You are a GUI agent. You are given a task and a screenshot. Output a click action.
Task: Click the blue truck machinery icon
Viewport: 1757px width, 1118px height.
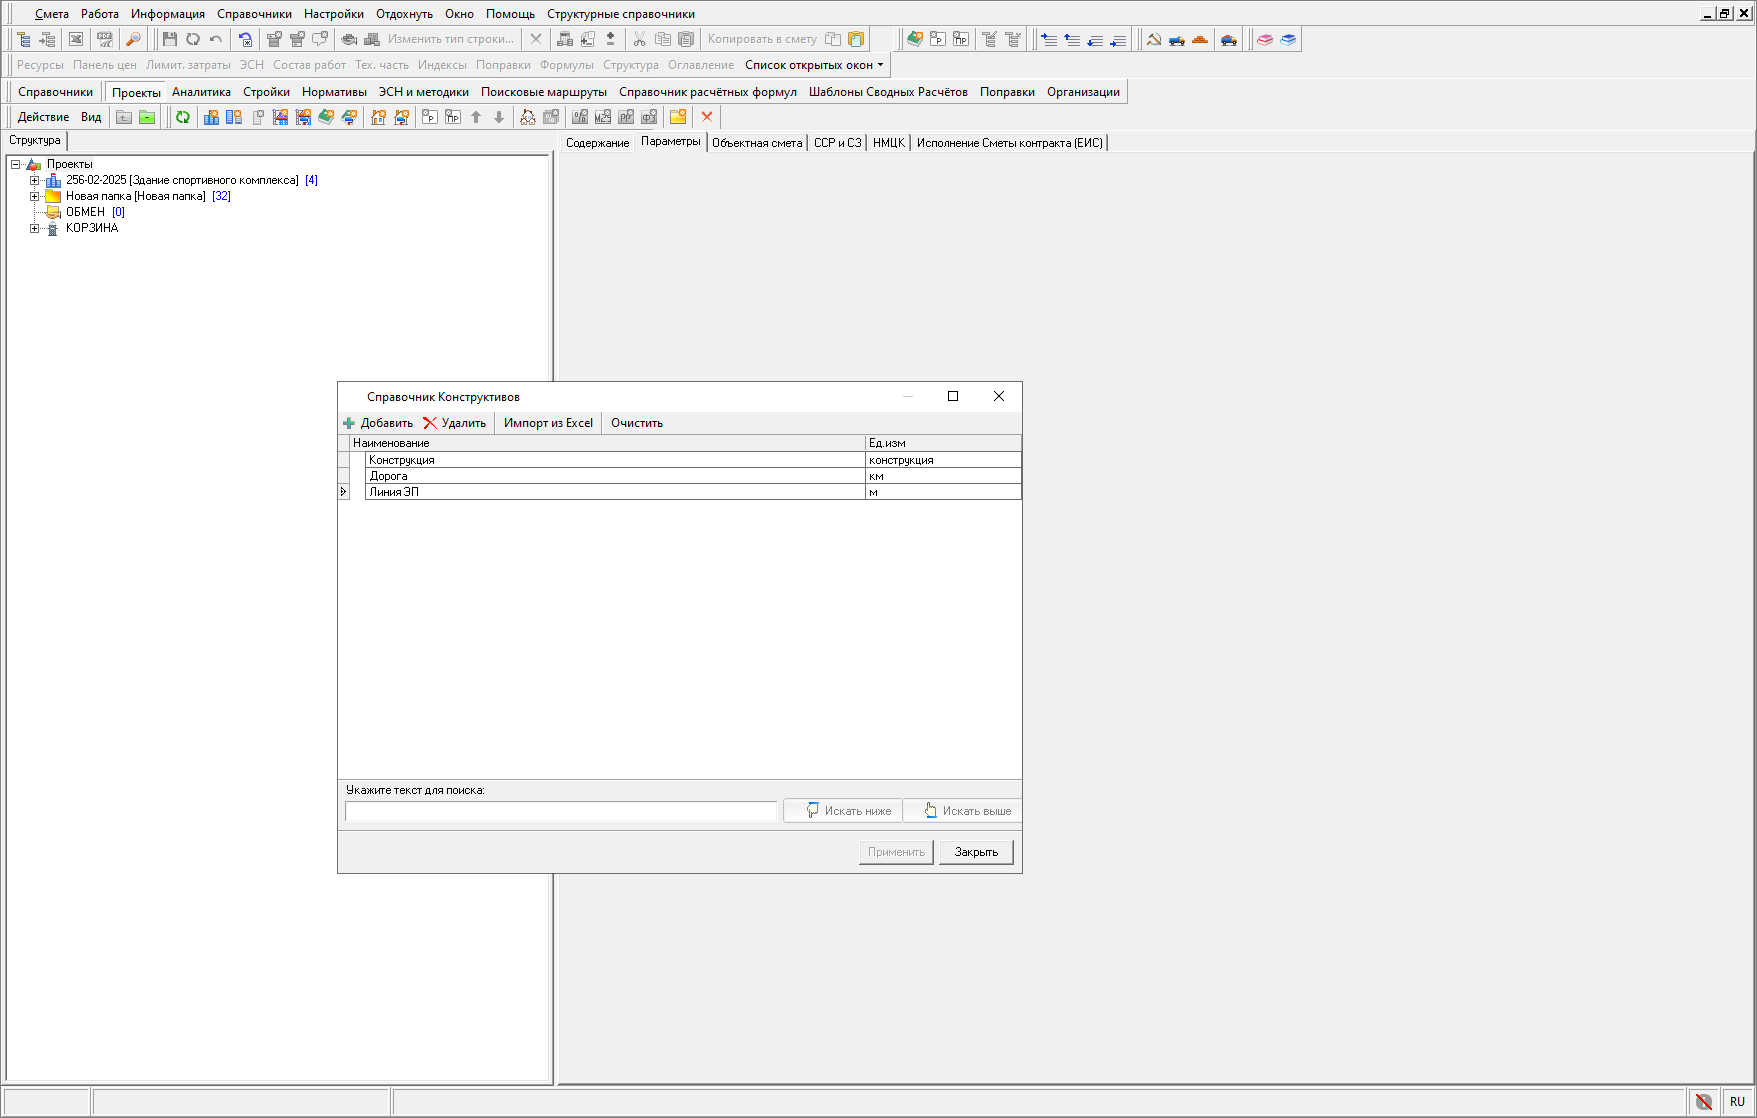(x=1177, y=39)
